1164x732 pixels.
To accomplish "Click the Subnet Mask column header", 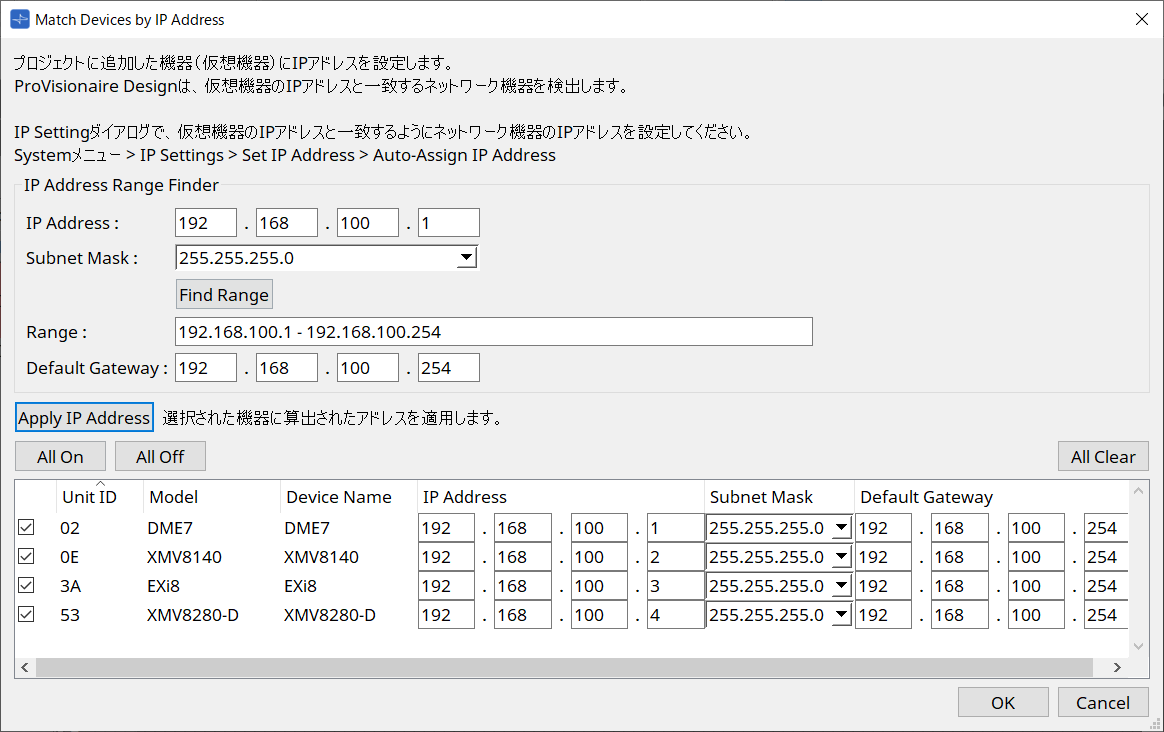I will (779, 497).
